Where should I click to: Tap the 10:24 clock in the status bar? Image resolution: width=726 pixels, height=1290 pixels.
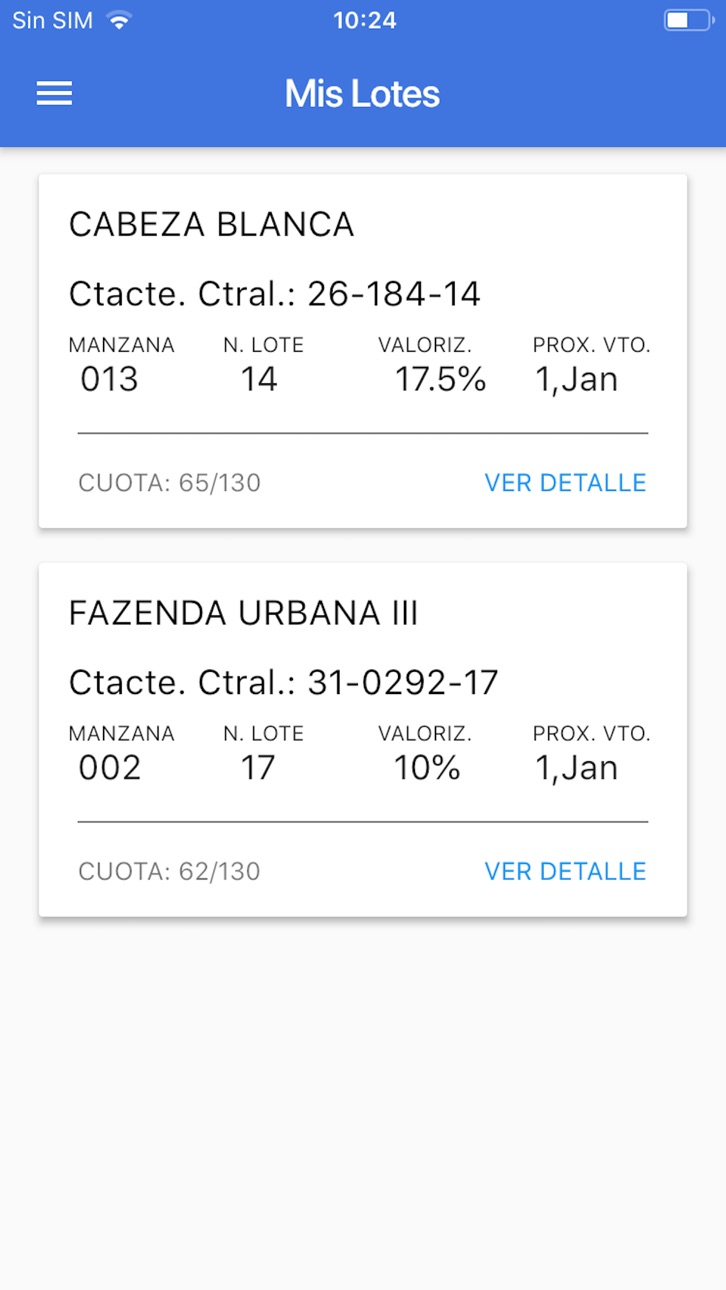click(364, 20)
